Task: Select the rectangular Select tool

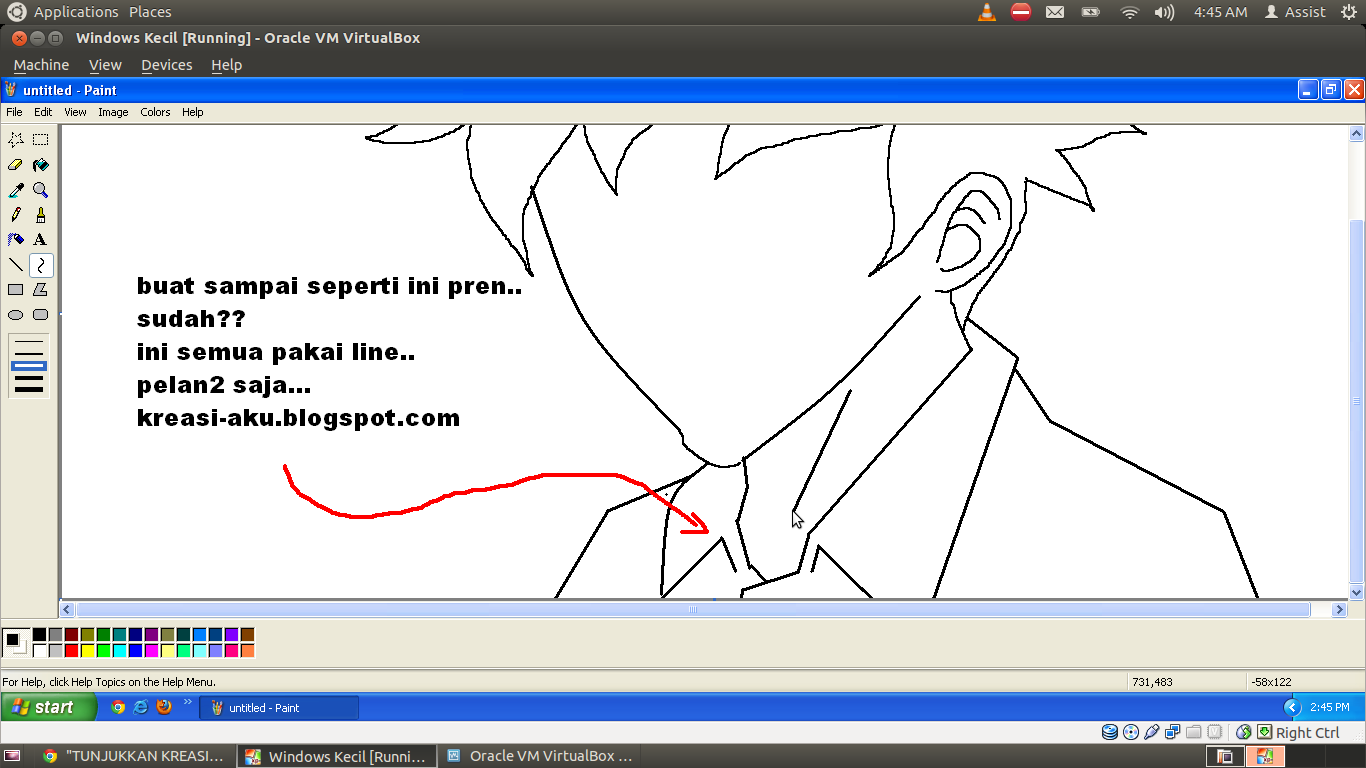Action: [x=41, y=140]
